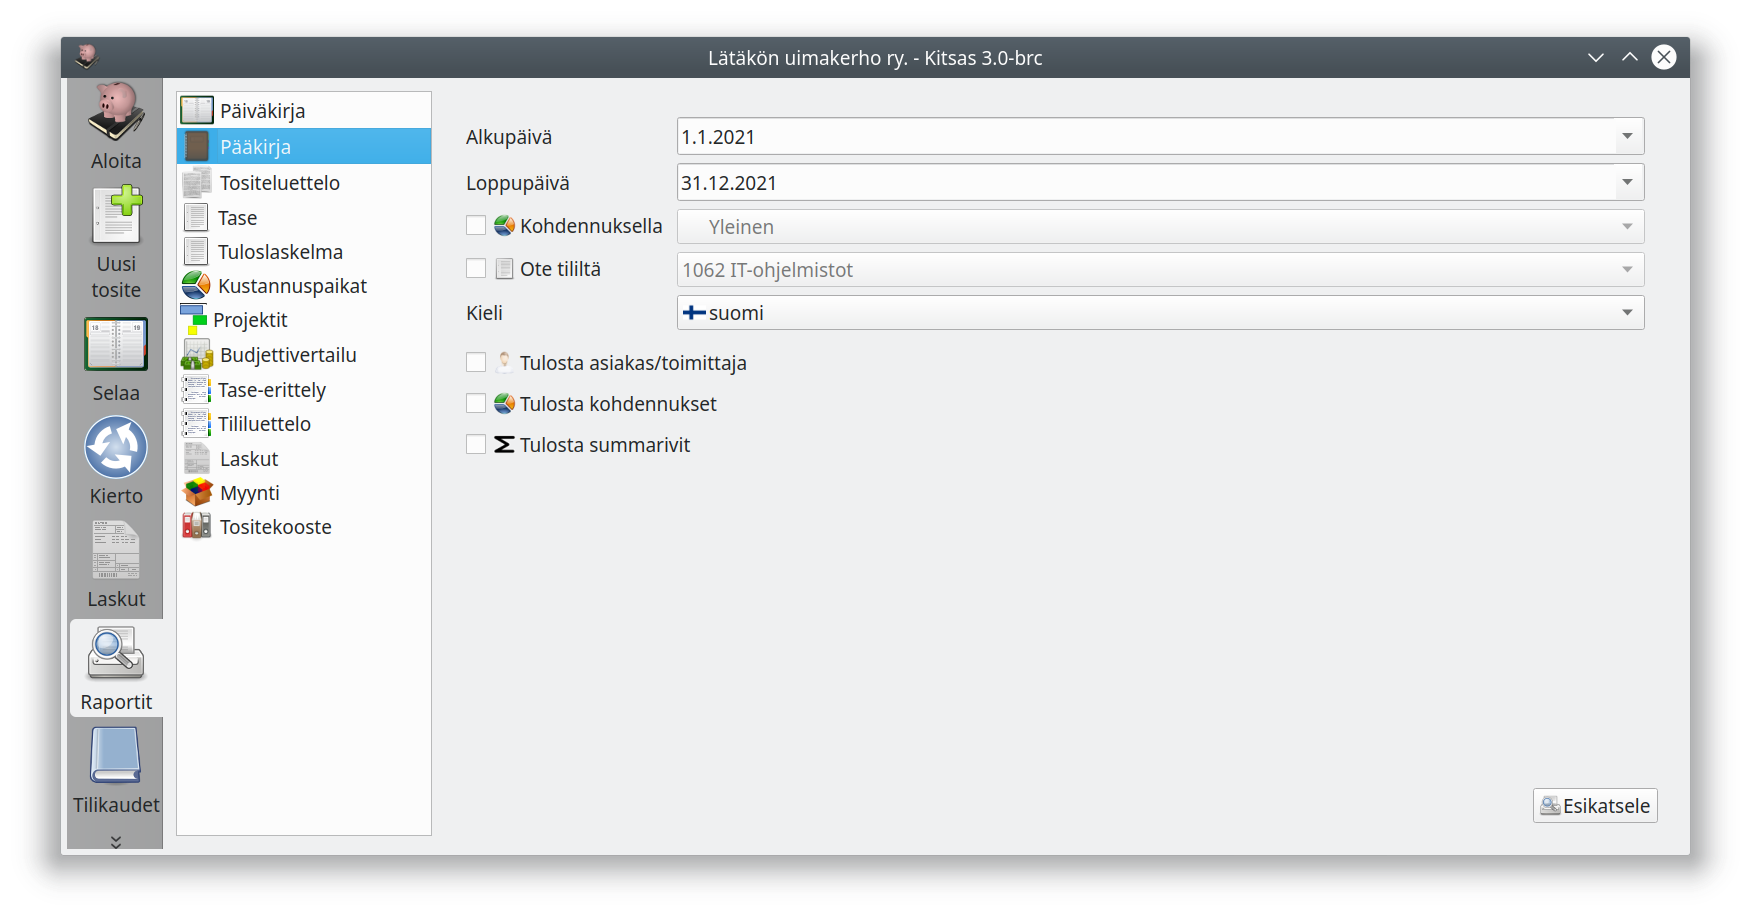Click the Esikatsele preview button
1751x916 pixels.
[1595, 806]
